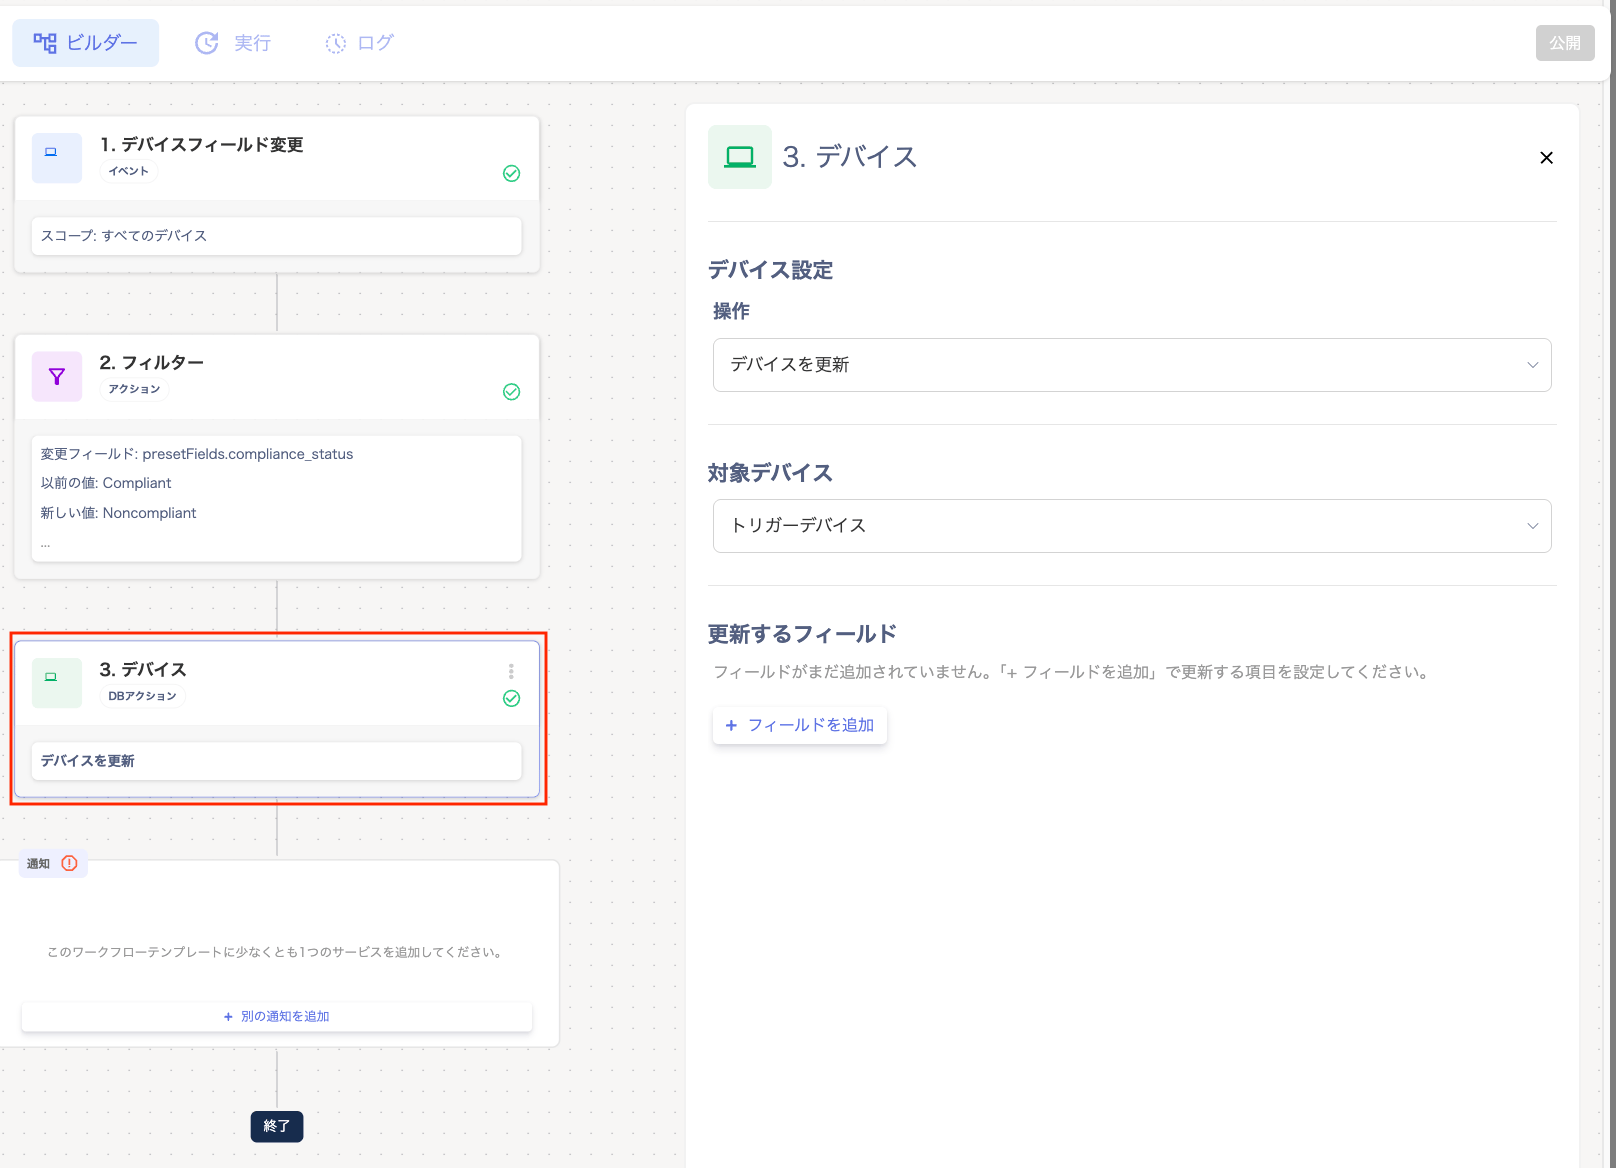Click the large laptop icon in panel header
Viewport: 1616px width, 1168px height.
point(740,157)
